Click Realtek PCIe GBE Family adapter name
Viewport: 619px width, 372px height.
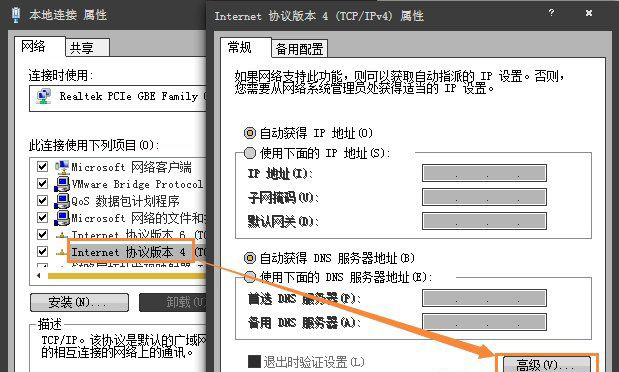[x=133, y=96]
